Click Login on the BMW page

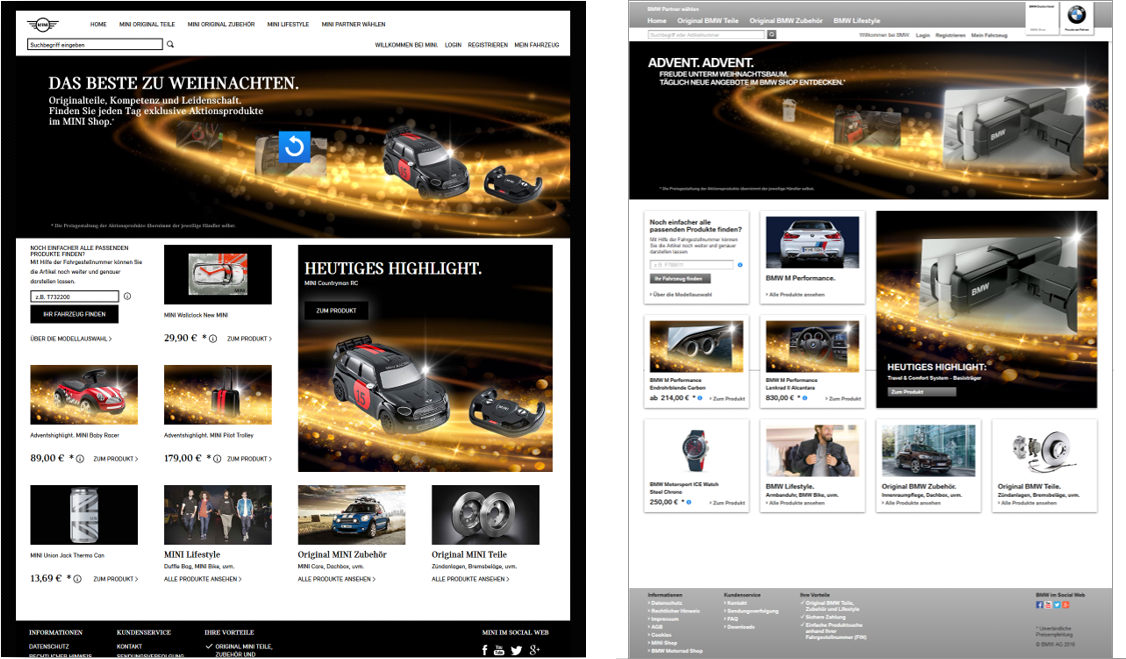click(923, 35)
